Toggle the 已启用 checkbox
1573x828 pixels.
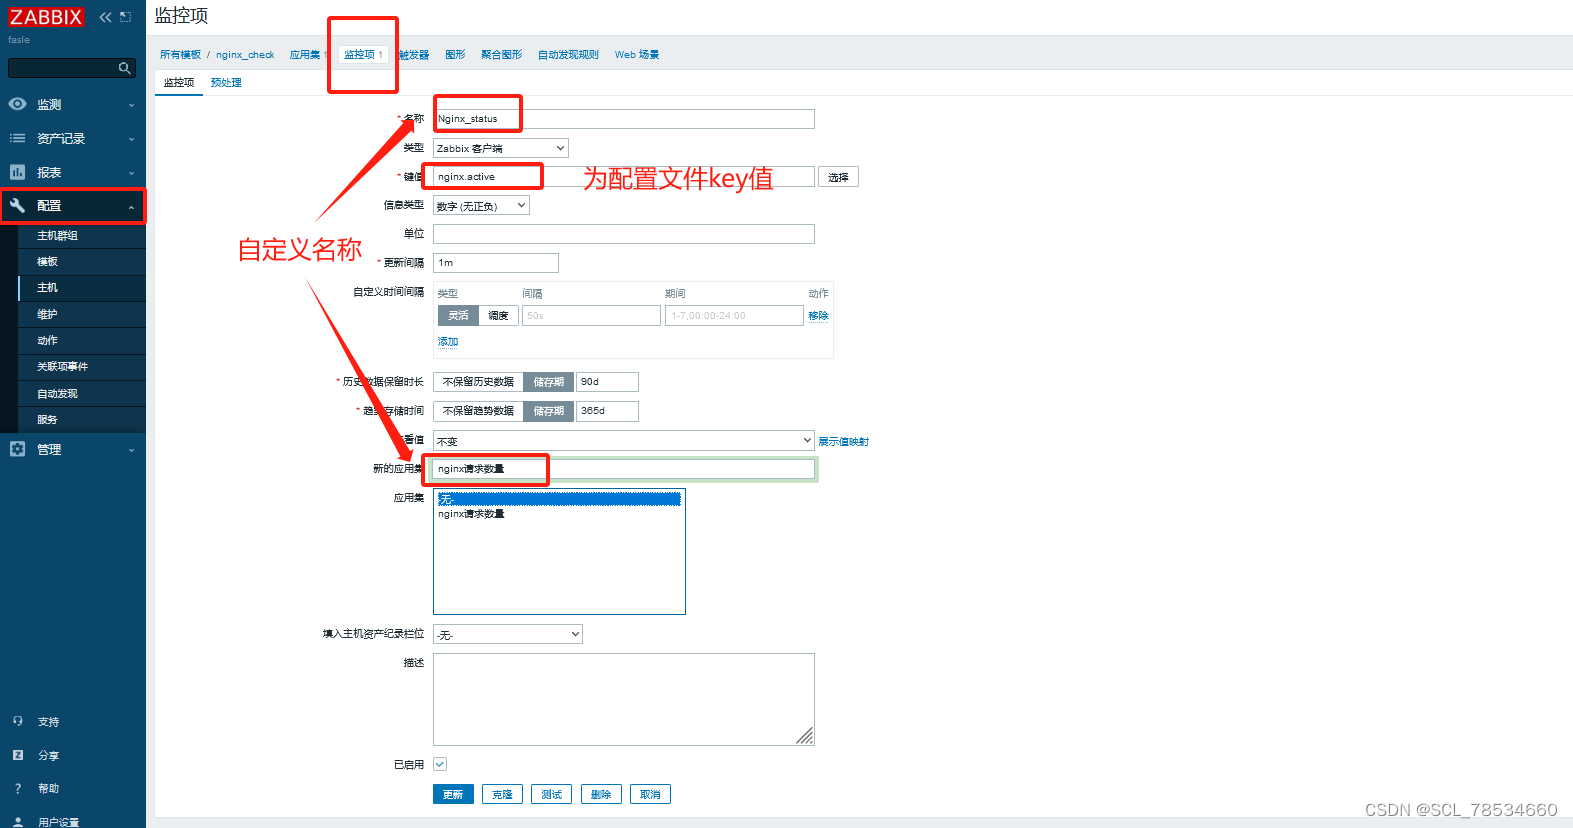click(x=440, y=764)
